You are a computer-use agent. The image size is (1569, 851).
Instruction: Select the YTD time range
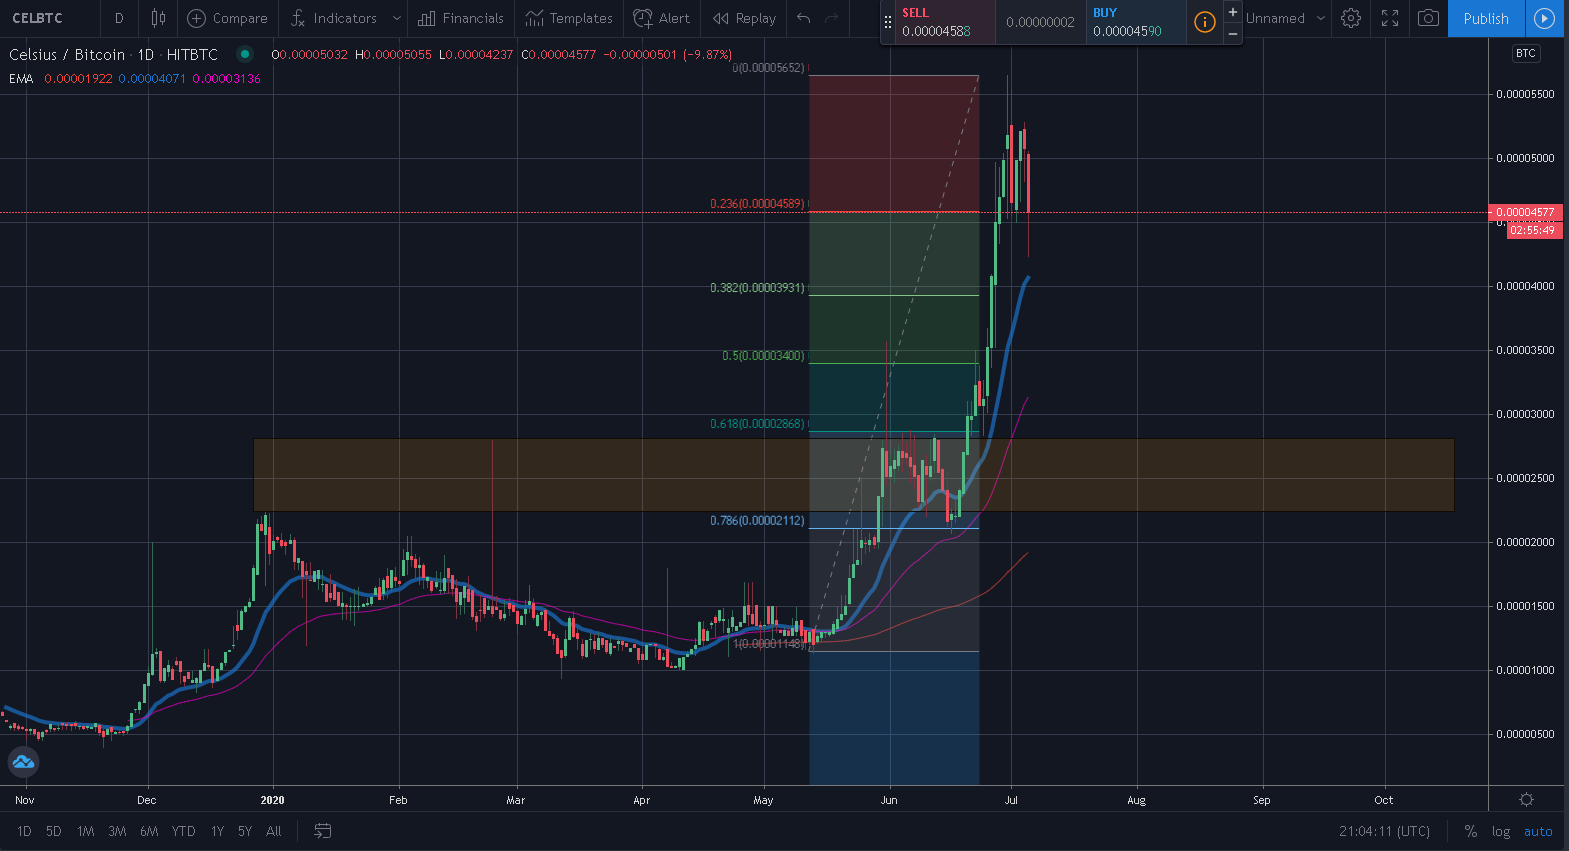pyautogui.click(x=183, y=831)
